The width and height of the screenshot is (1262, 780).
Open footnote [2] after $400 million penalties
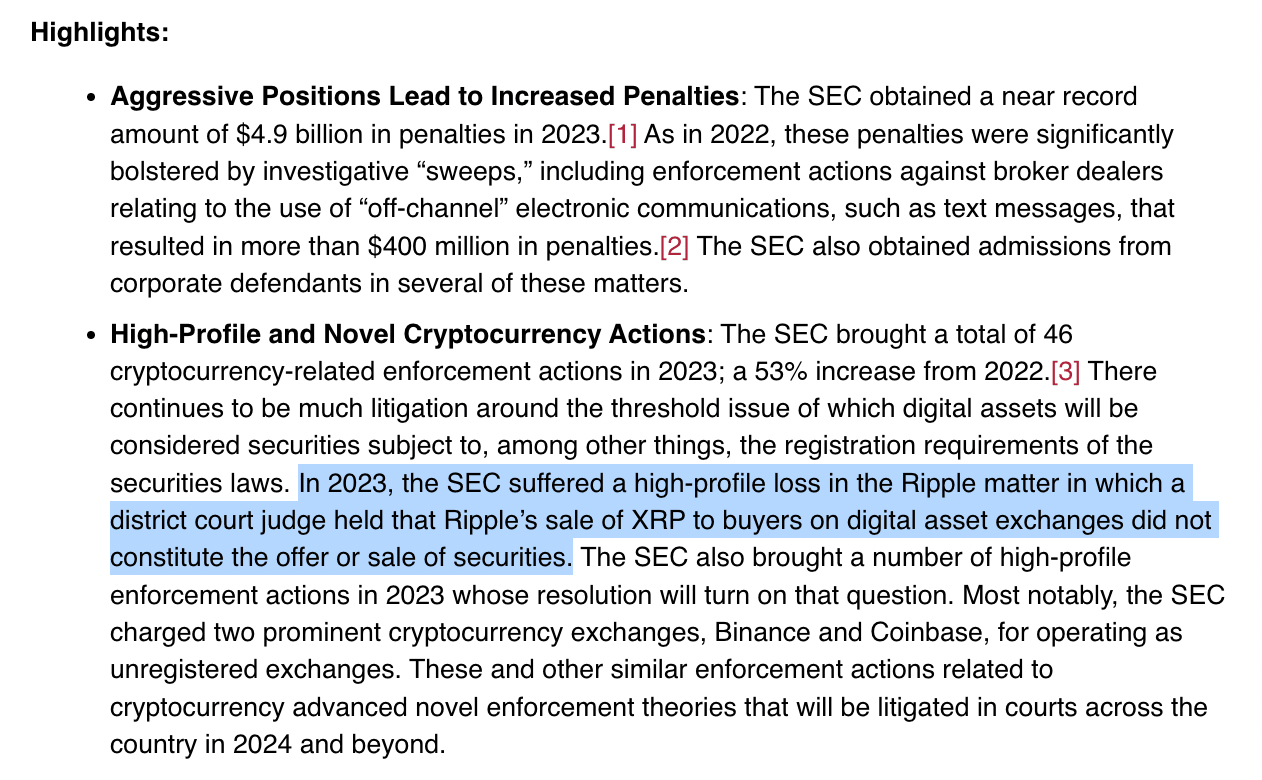[x=674, y=246]
